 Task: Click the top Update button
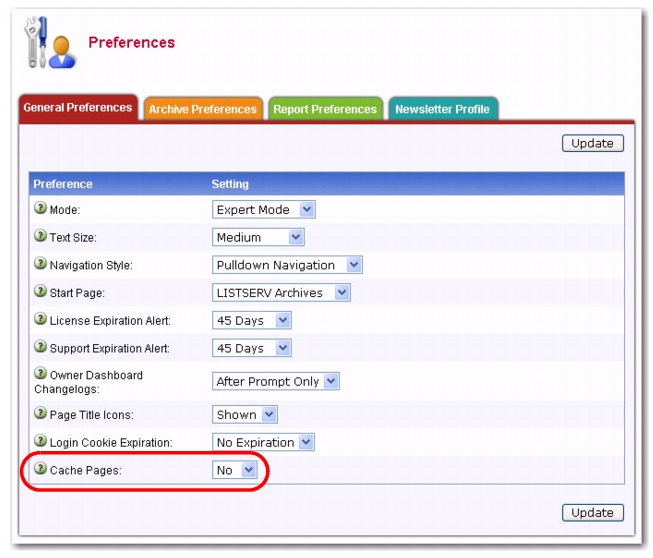592,143
